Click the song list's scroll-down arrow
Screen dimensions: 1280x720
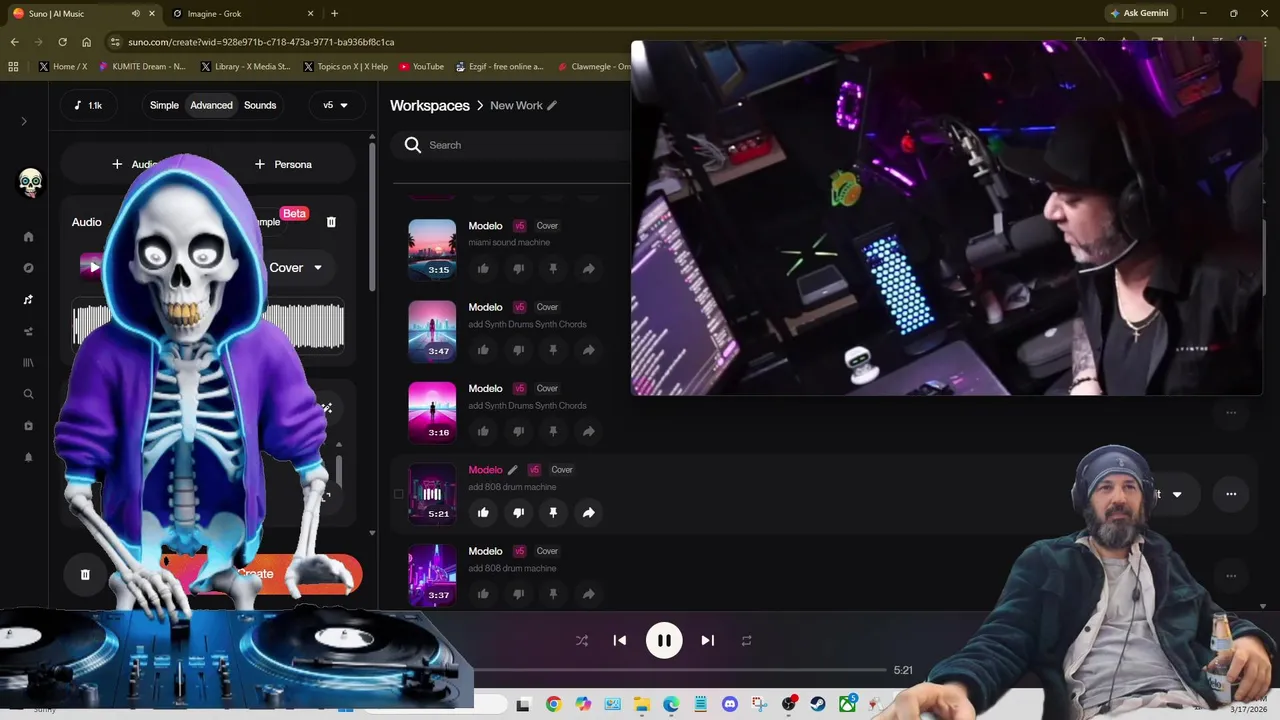tap(1263, 606)
